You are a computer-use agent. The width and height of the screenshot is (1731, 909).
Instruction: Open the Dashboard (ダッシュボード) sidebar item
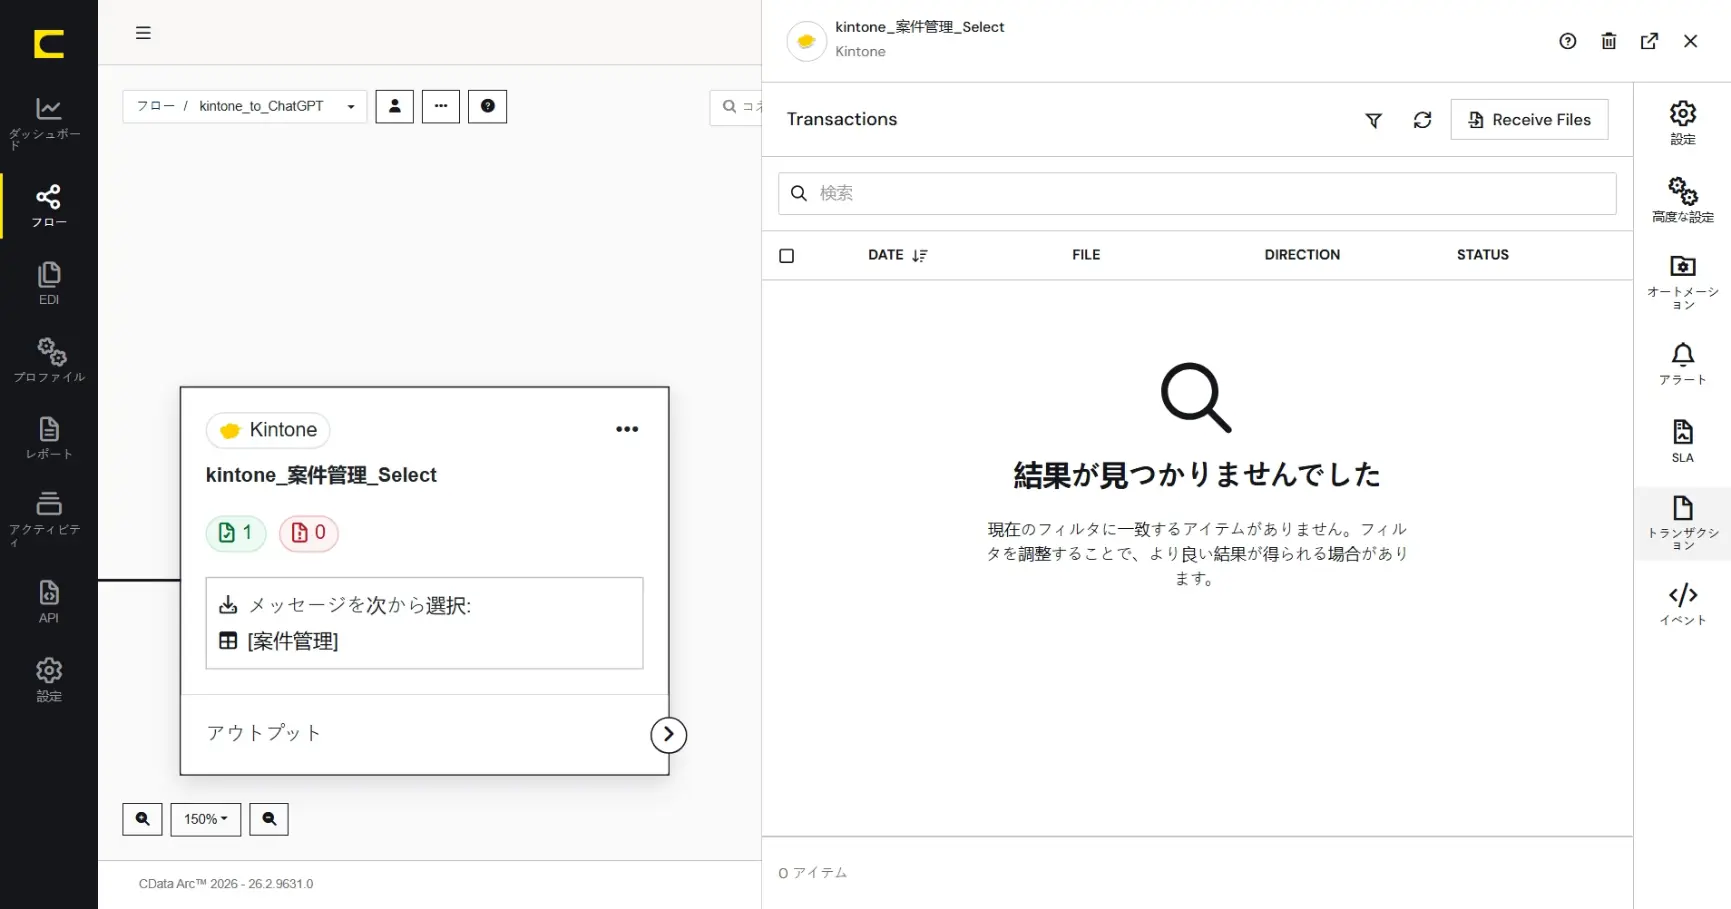(49, 123)
